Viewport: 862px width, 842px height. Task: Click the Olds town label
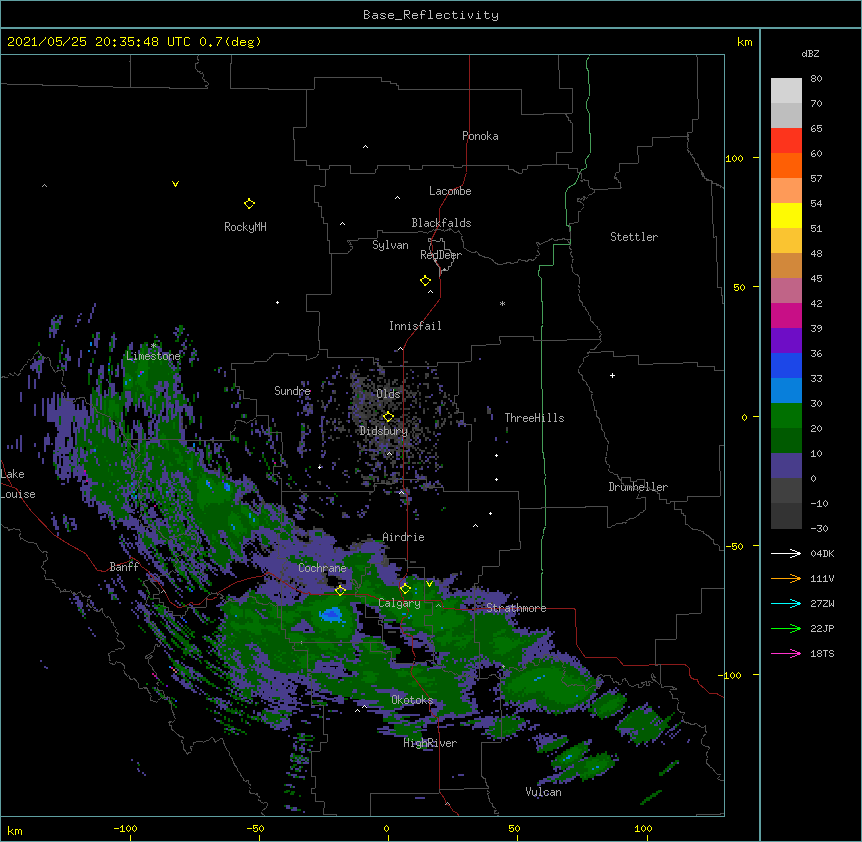(388, 394)
